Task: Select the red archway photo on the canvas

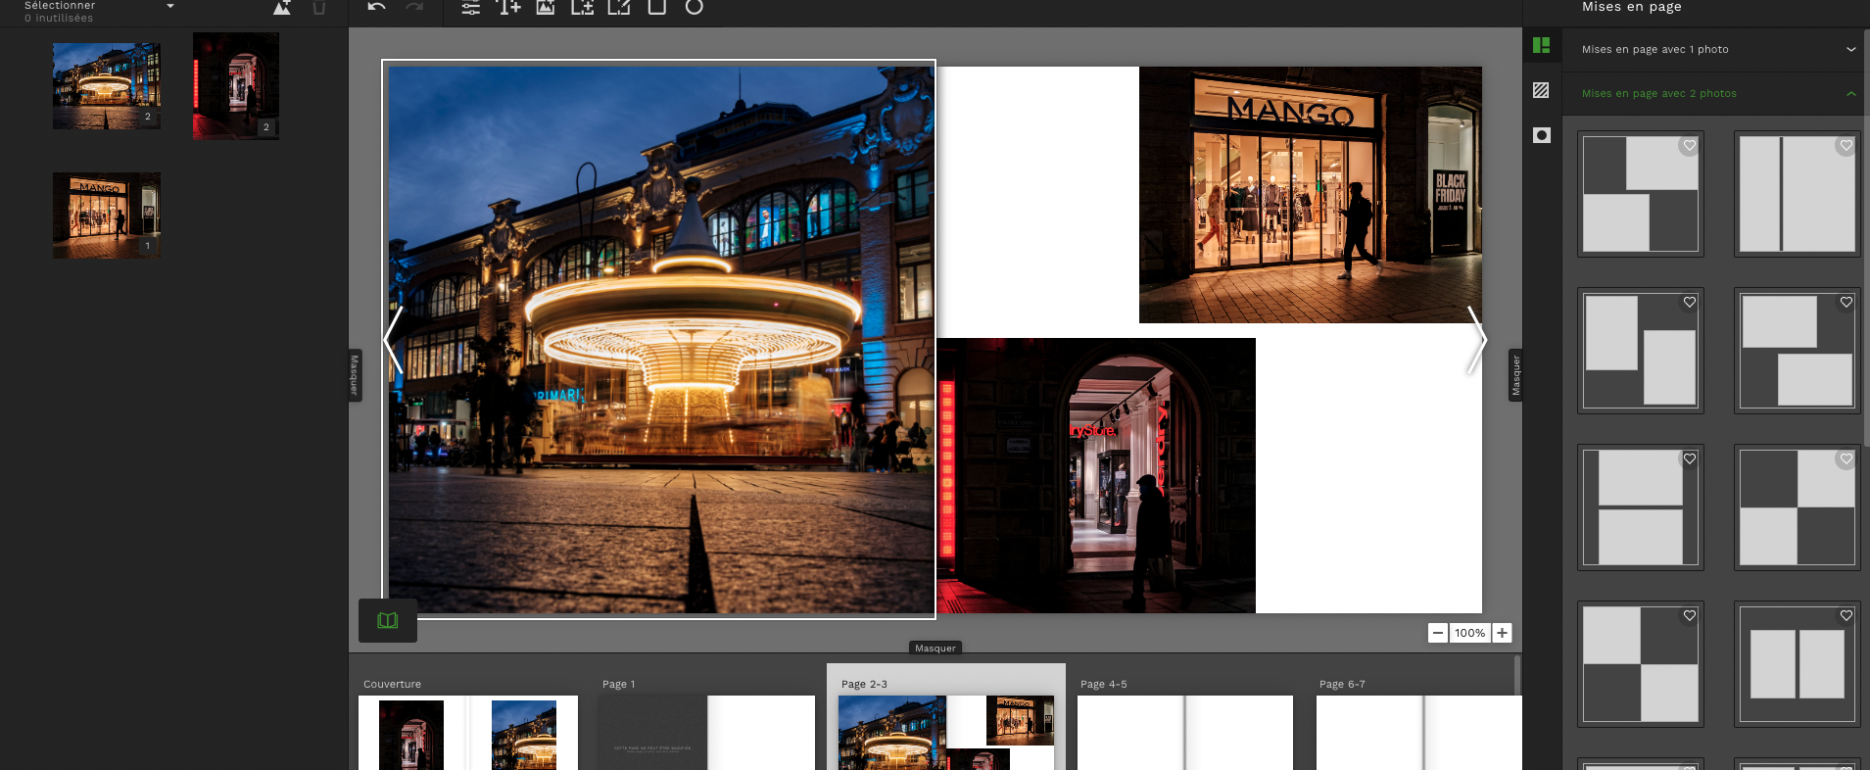Action: 1096,475
